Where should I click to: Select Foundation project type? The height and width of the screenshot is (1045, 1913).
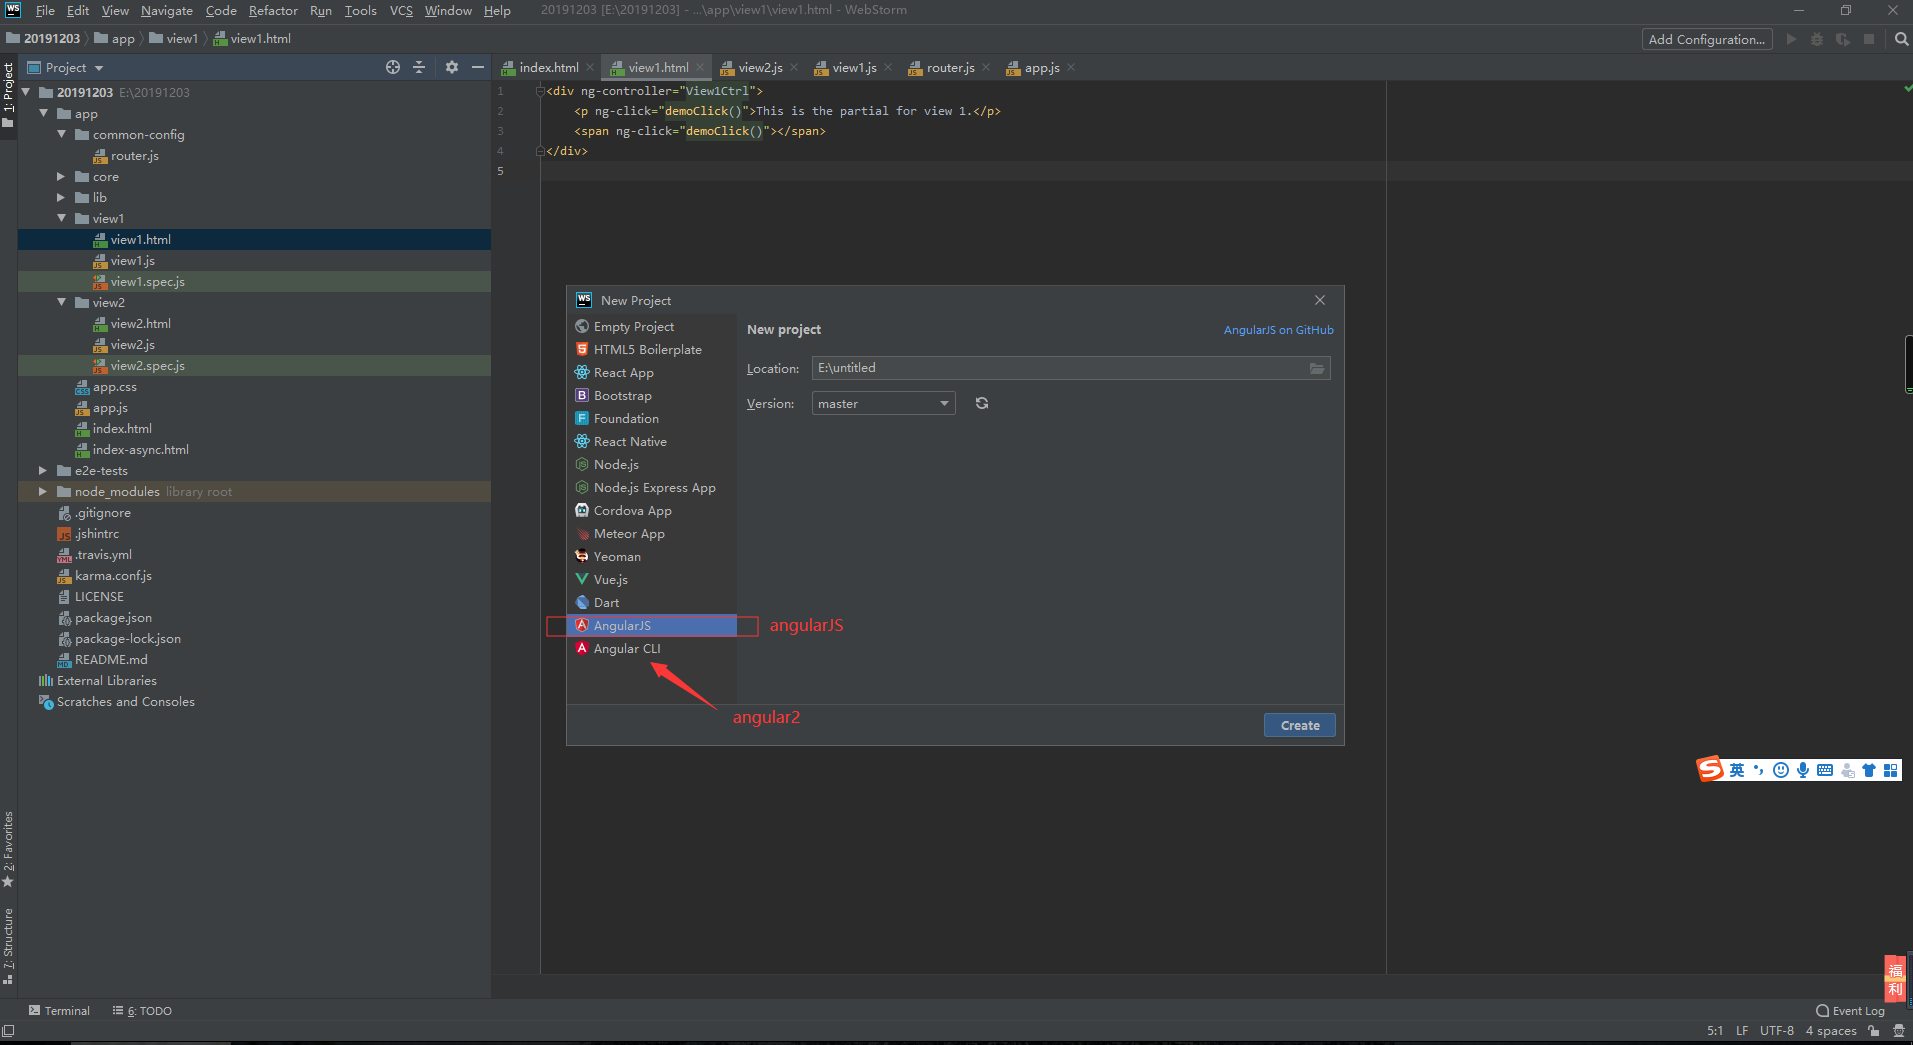tap(651, 419)
